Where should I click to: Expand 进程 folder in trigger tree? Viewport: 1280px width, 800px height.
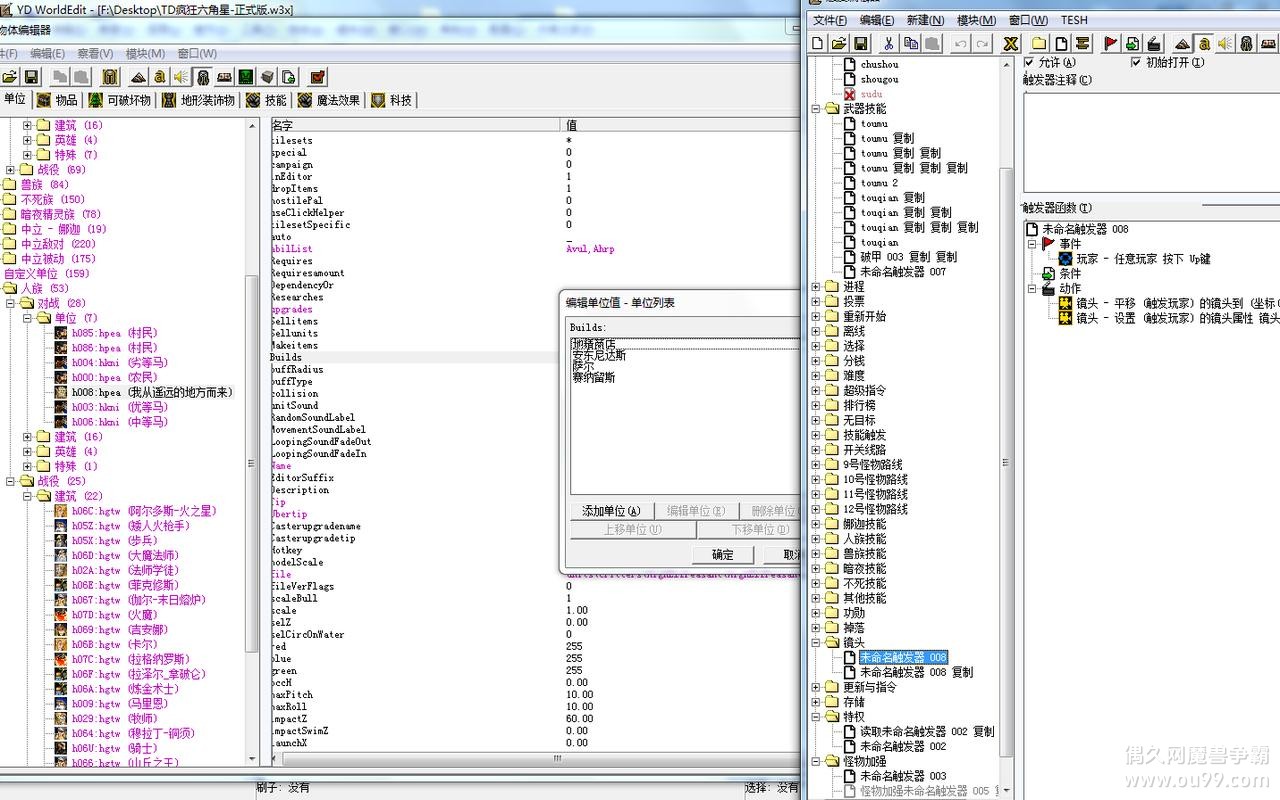click(x=816, y=287)
